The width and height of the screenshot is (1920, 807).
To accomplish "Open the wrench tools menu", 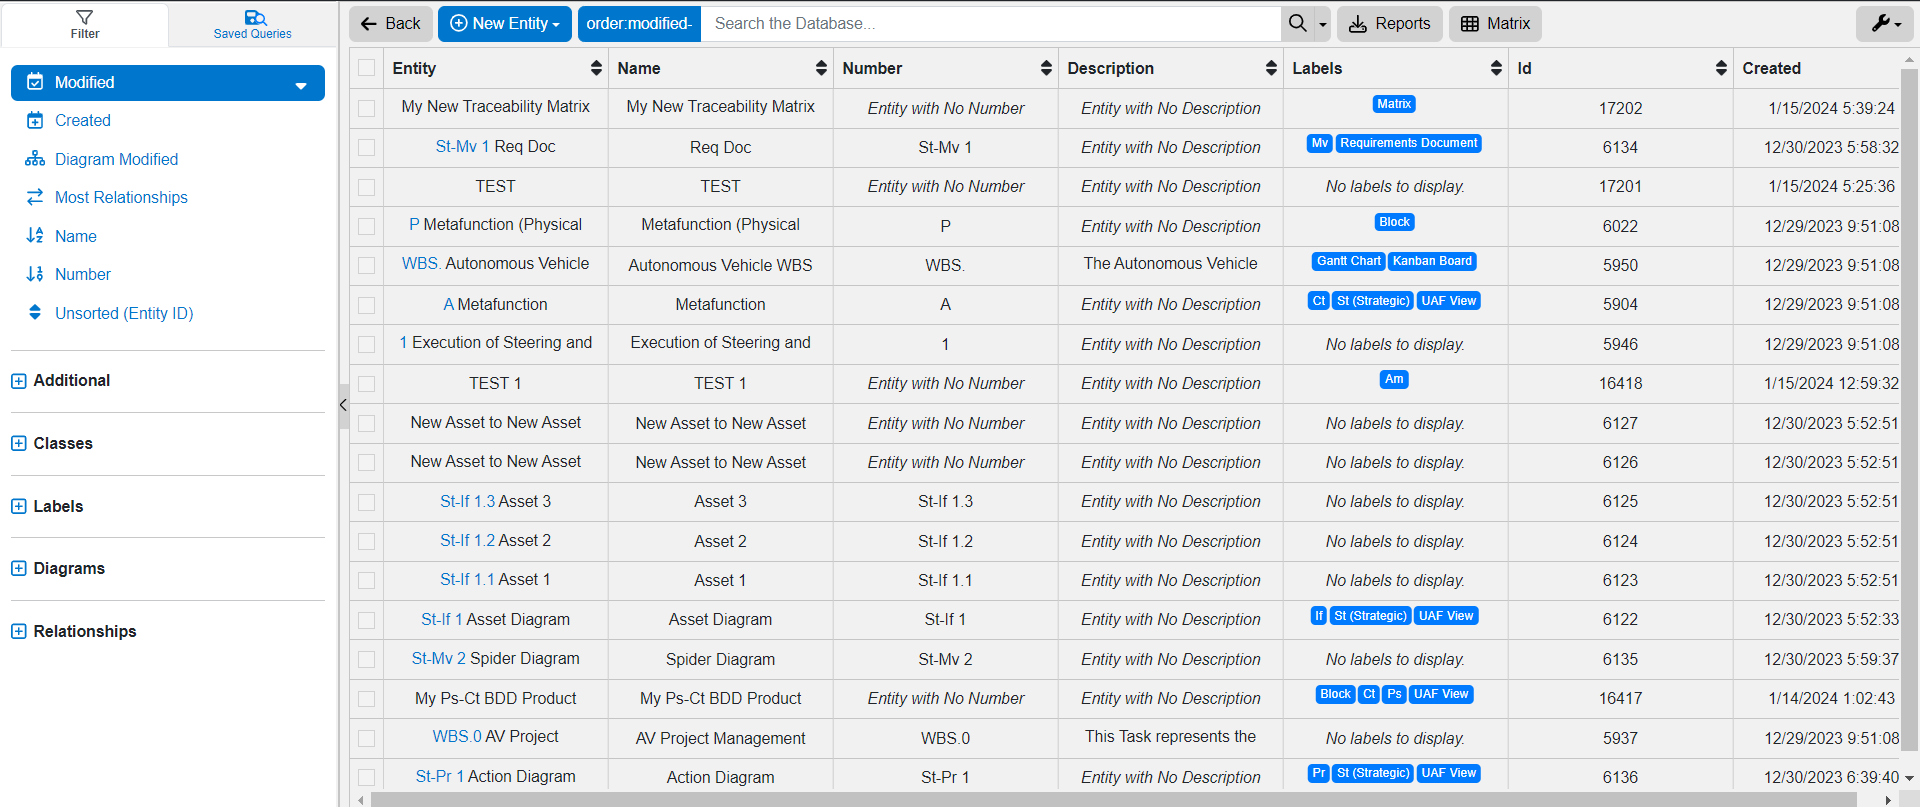I will click(1885, 24).
